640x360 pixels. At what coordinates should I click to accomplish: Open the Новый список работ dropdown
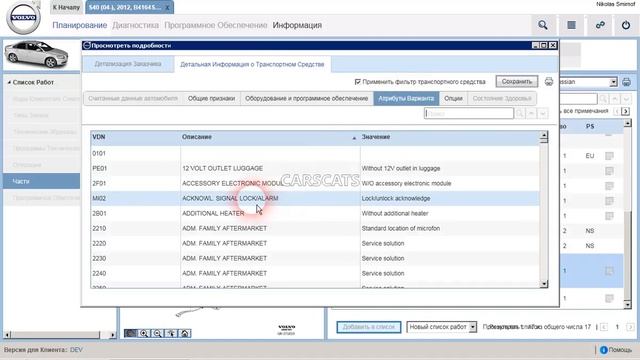pyautogui.click(x=473, y=327)
